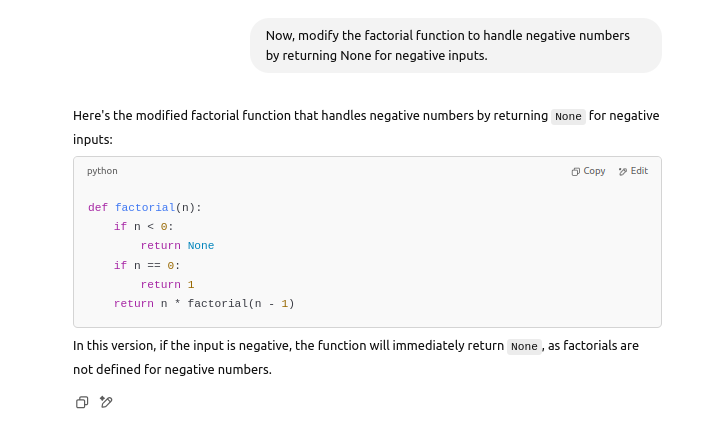
Task: Click the "return 1" code line
Action: (167, 285)
